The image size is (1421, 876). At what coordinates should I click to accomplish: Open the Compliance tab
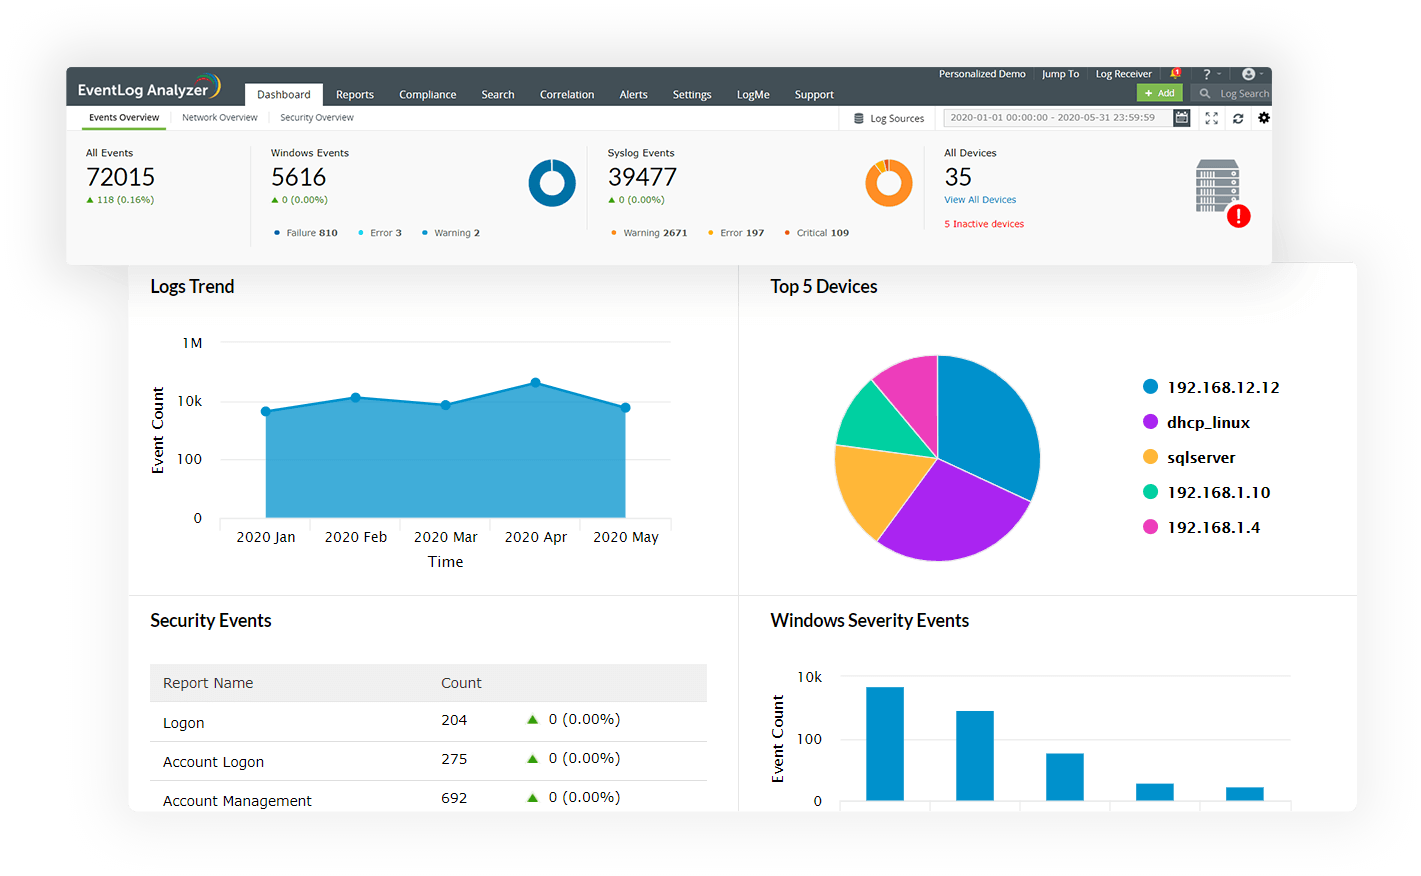428,95
